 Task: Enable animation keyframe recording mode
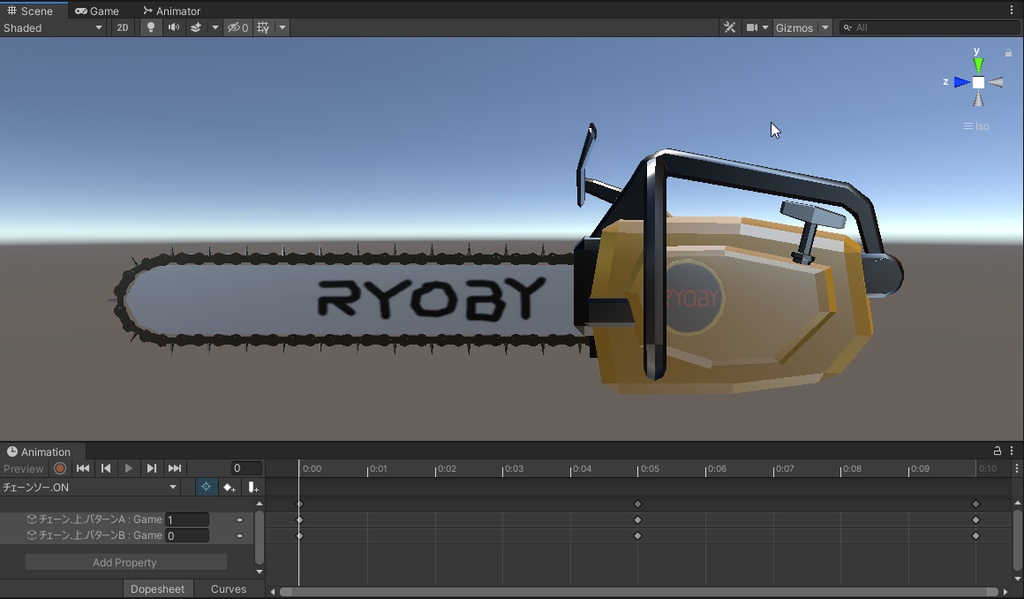[x=60, y=468]
